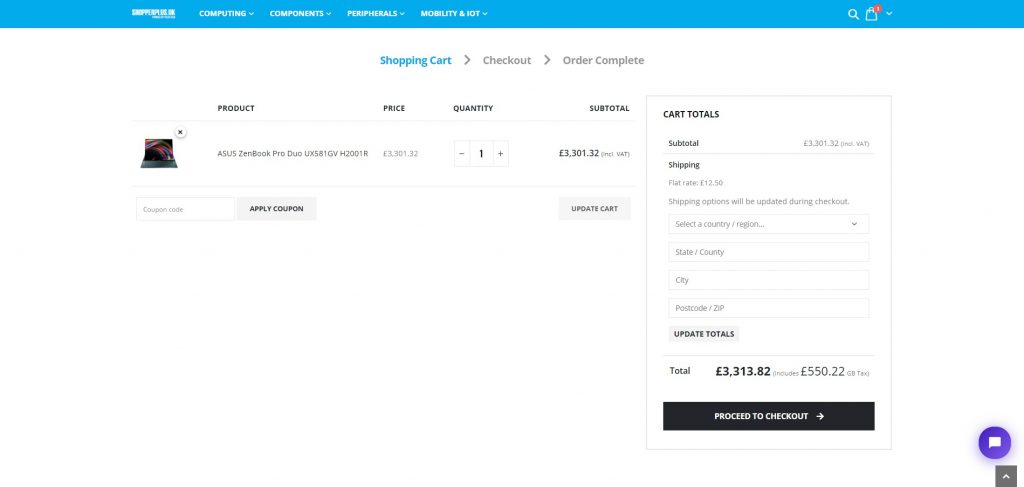Focus the State / County field
Screen dimensions: 1024x487
coord(769,252)
